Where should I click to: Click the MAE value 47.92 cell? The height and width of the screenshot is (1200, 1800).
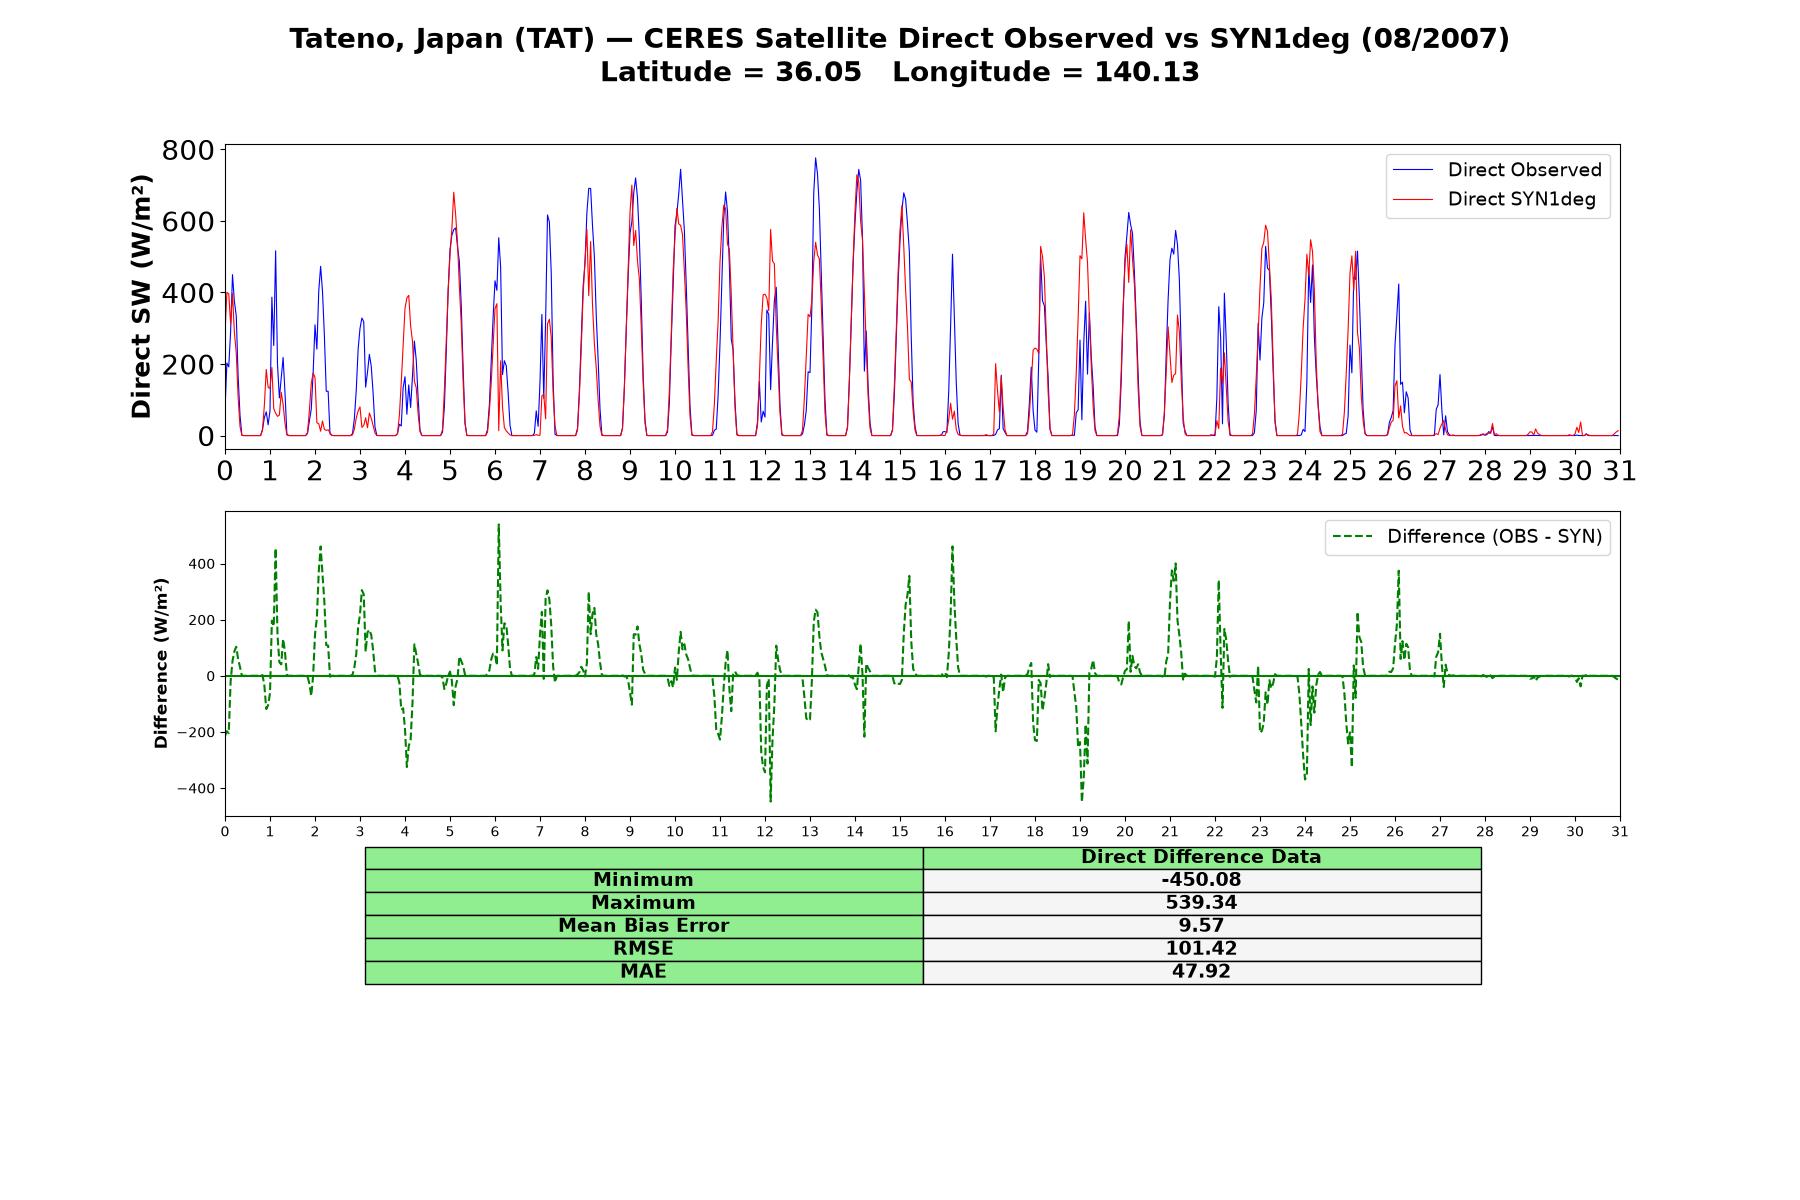1201,972
